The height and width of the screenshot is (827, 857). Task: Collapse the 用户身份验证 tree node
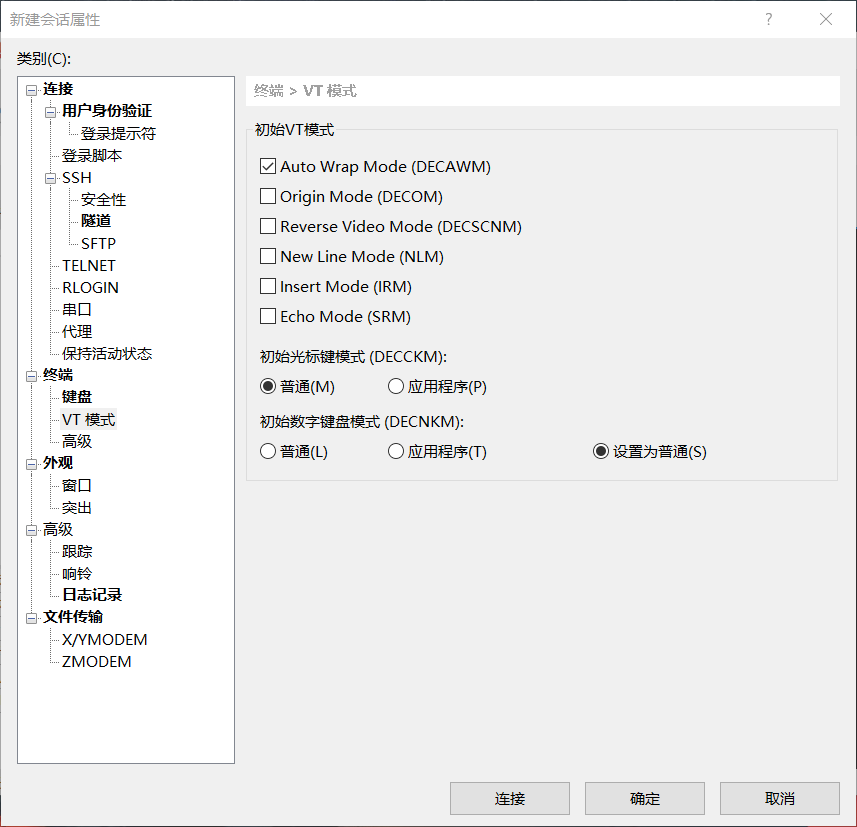(50, 112)
